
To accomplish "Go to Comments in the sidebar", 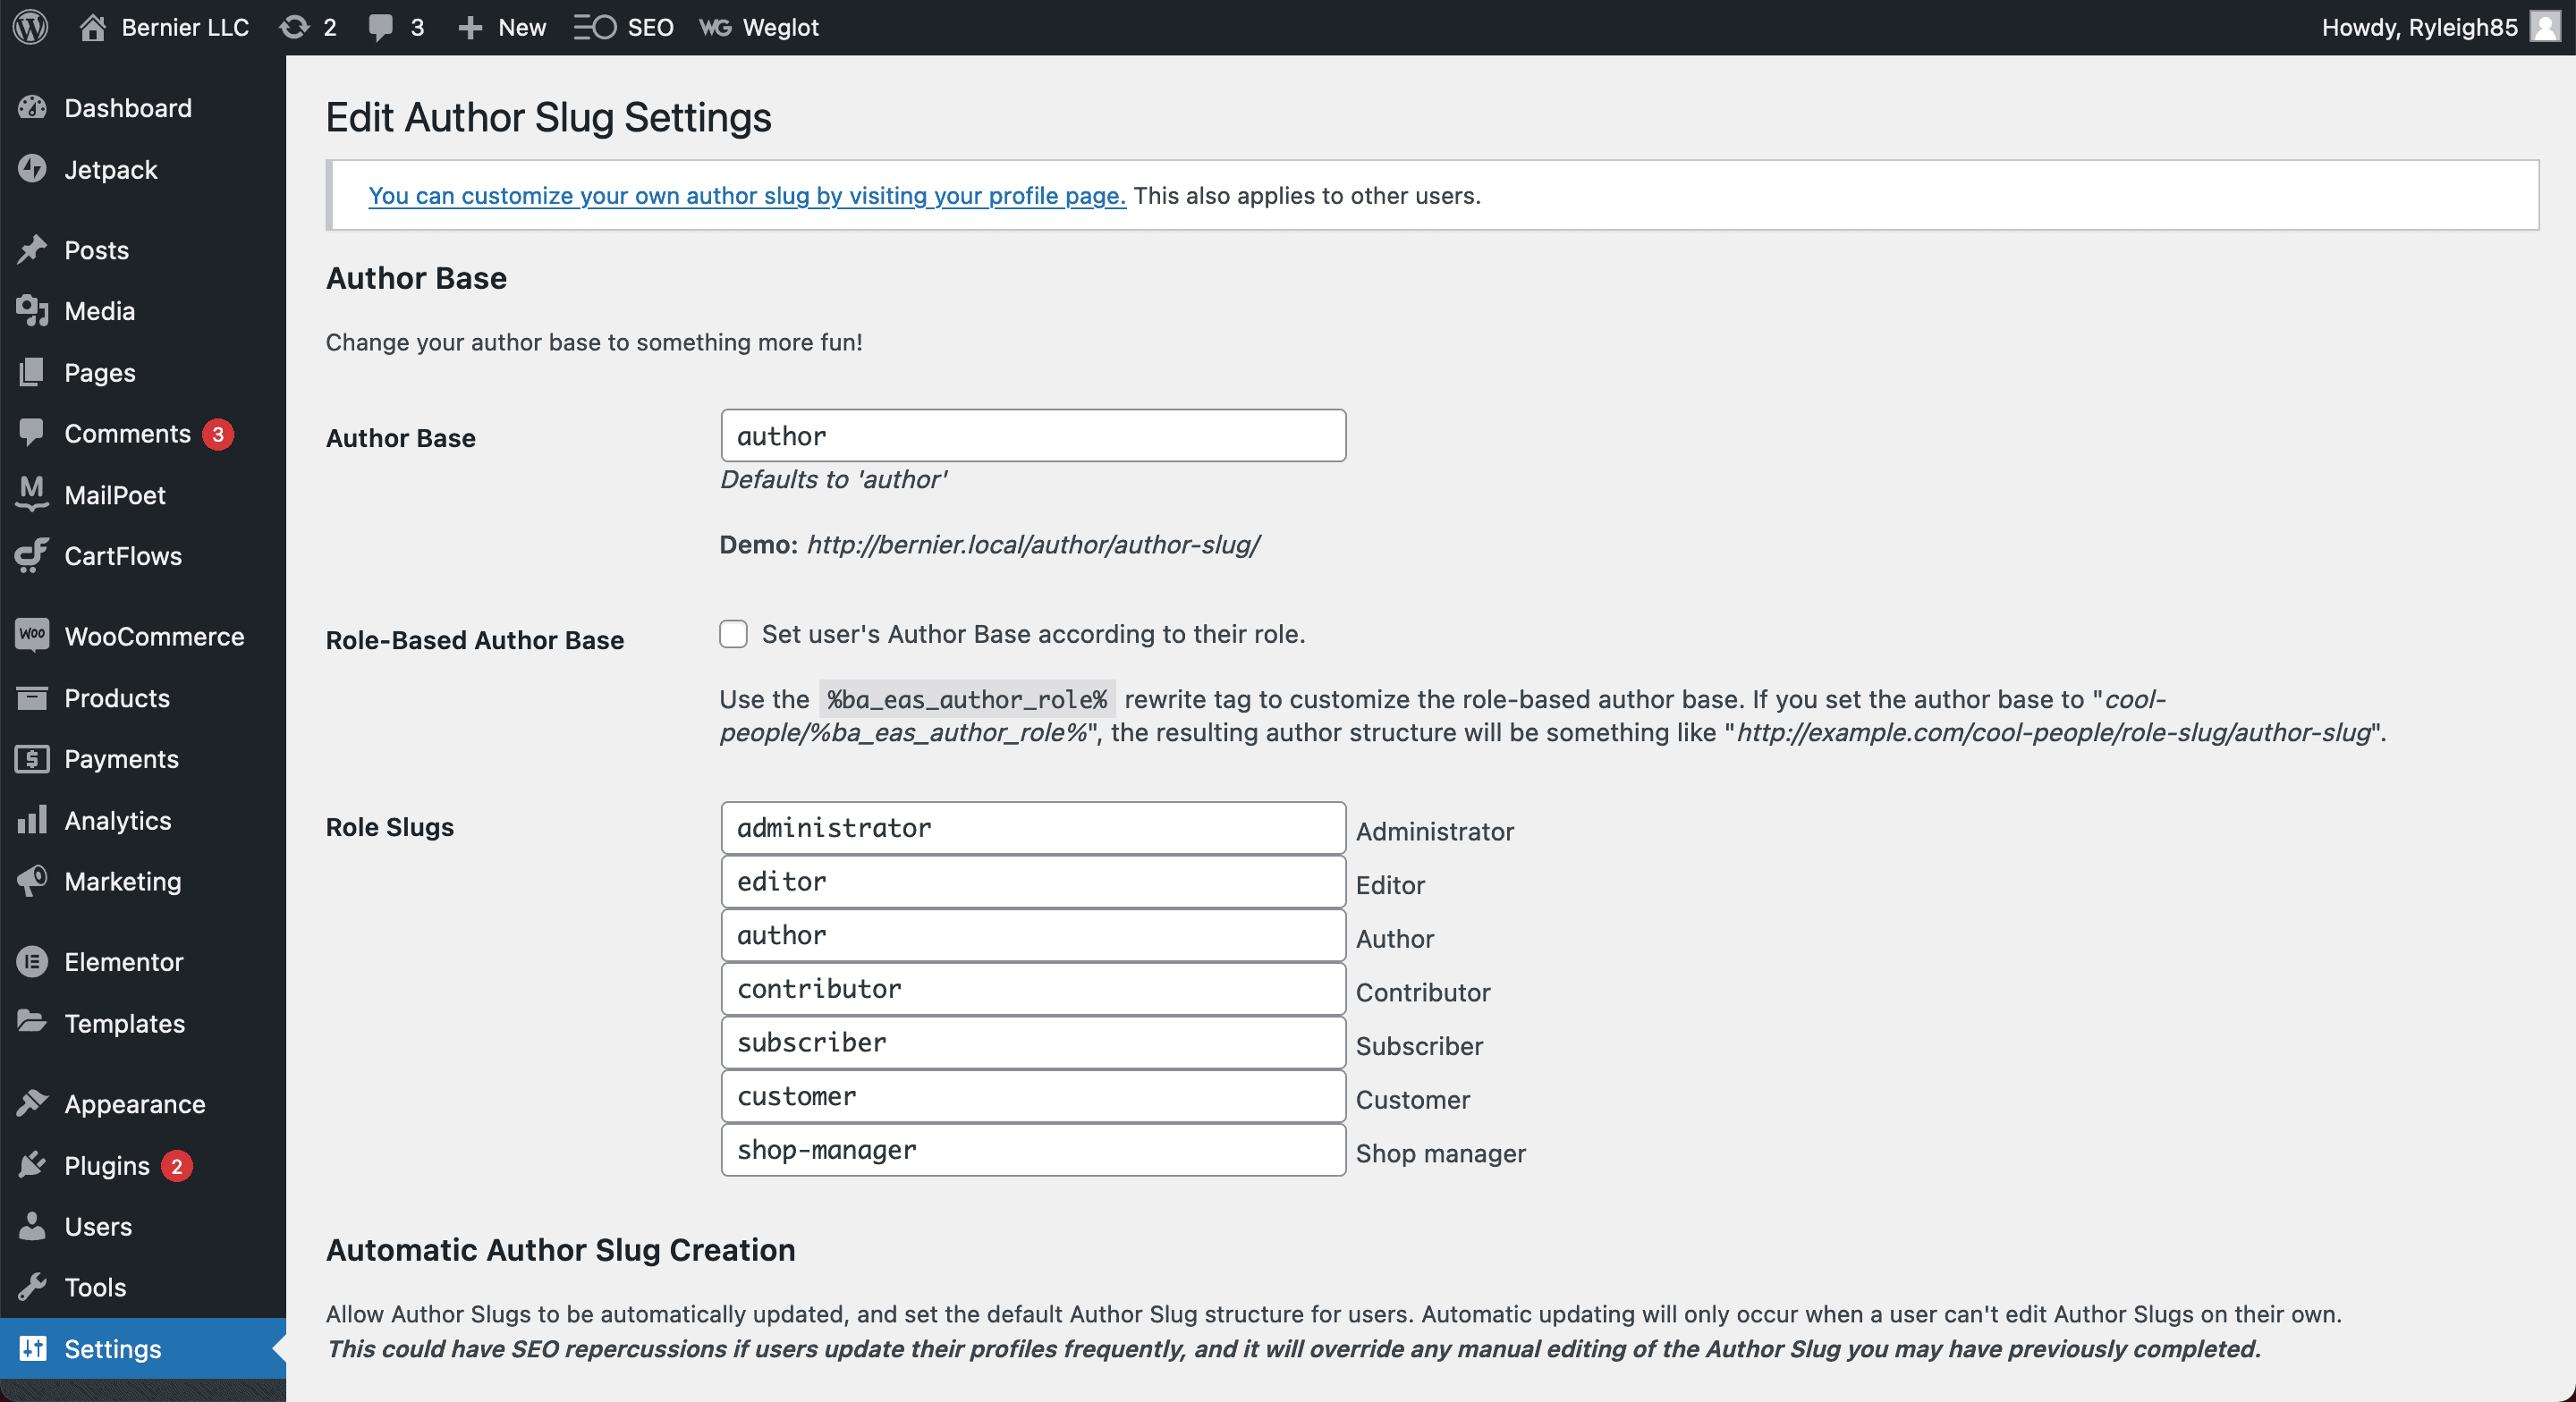I will click(x=127, y=433).
